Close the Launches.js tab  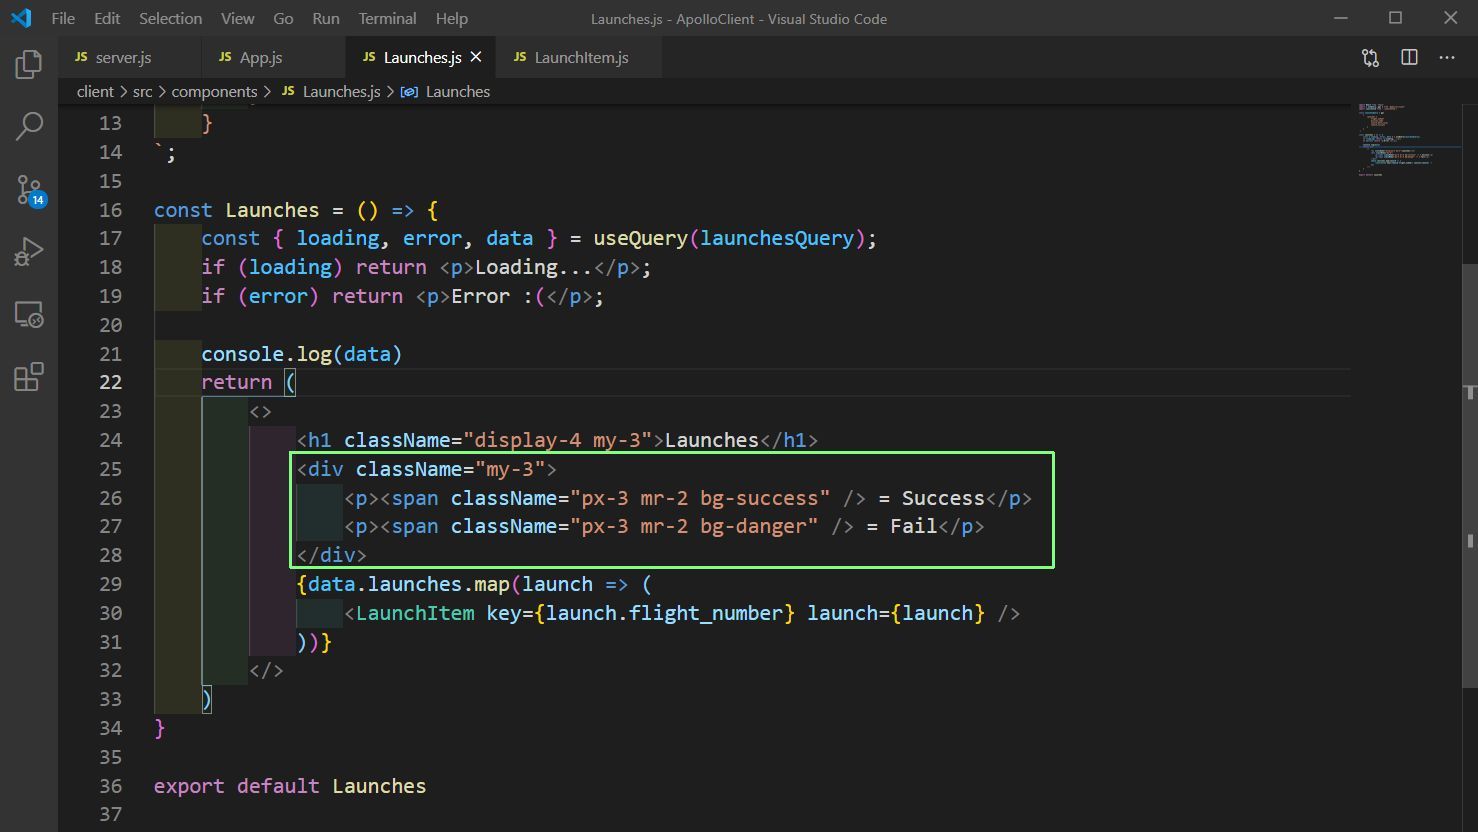476,57
